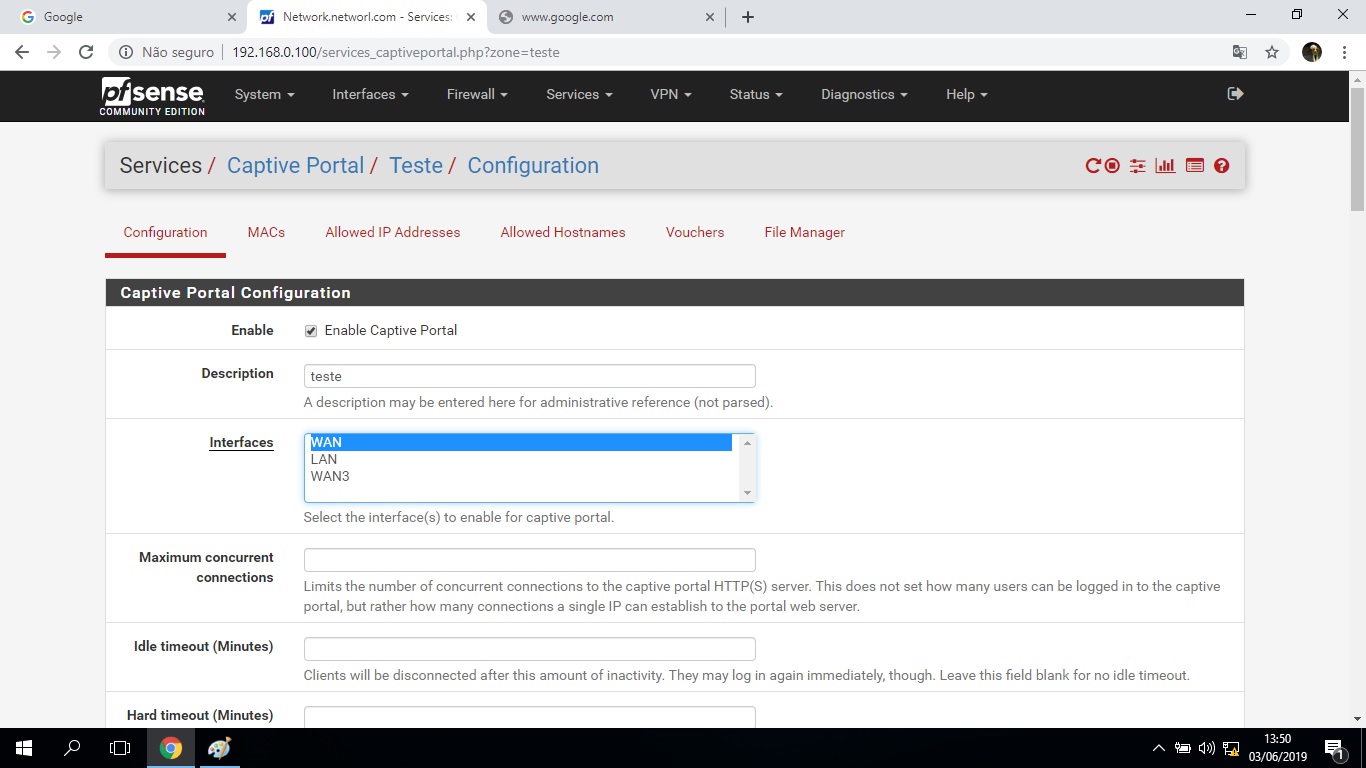The height and width of the screenshot is (768, 1366).
Task: Click the browser forward arrow
Action: pyautogui.click(x=54, y=52)
